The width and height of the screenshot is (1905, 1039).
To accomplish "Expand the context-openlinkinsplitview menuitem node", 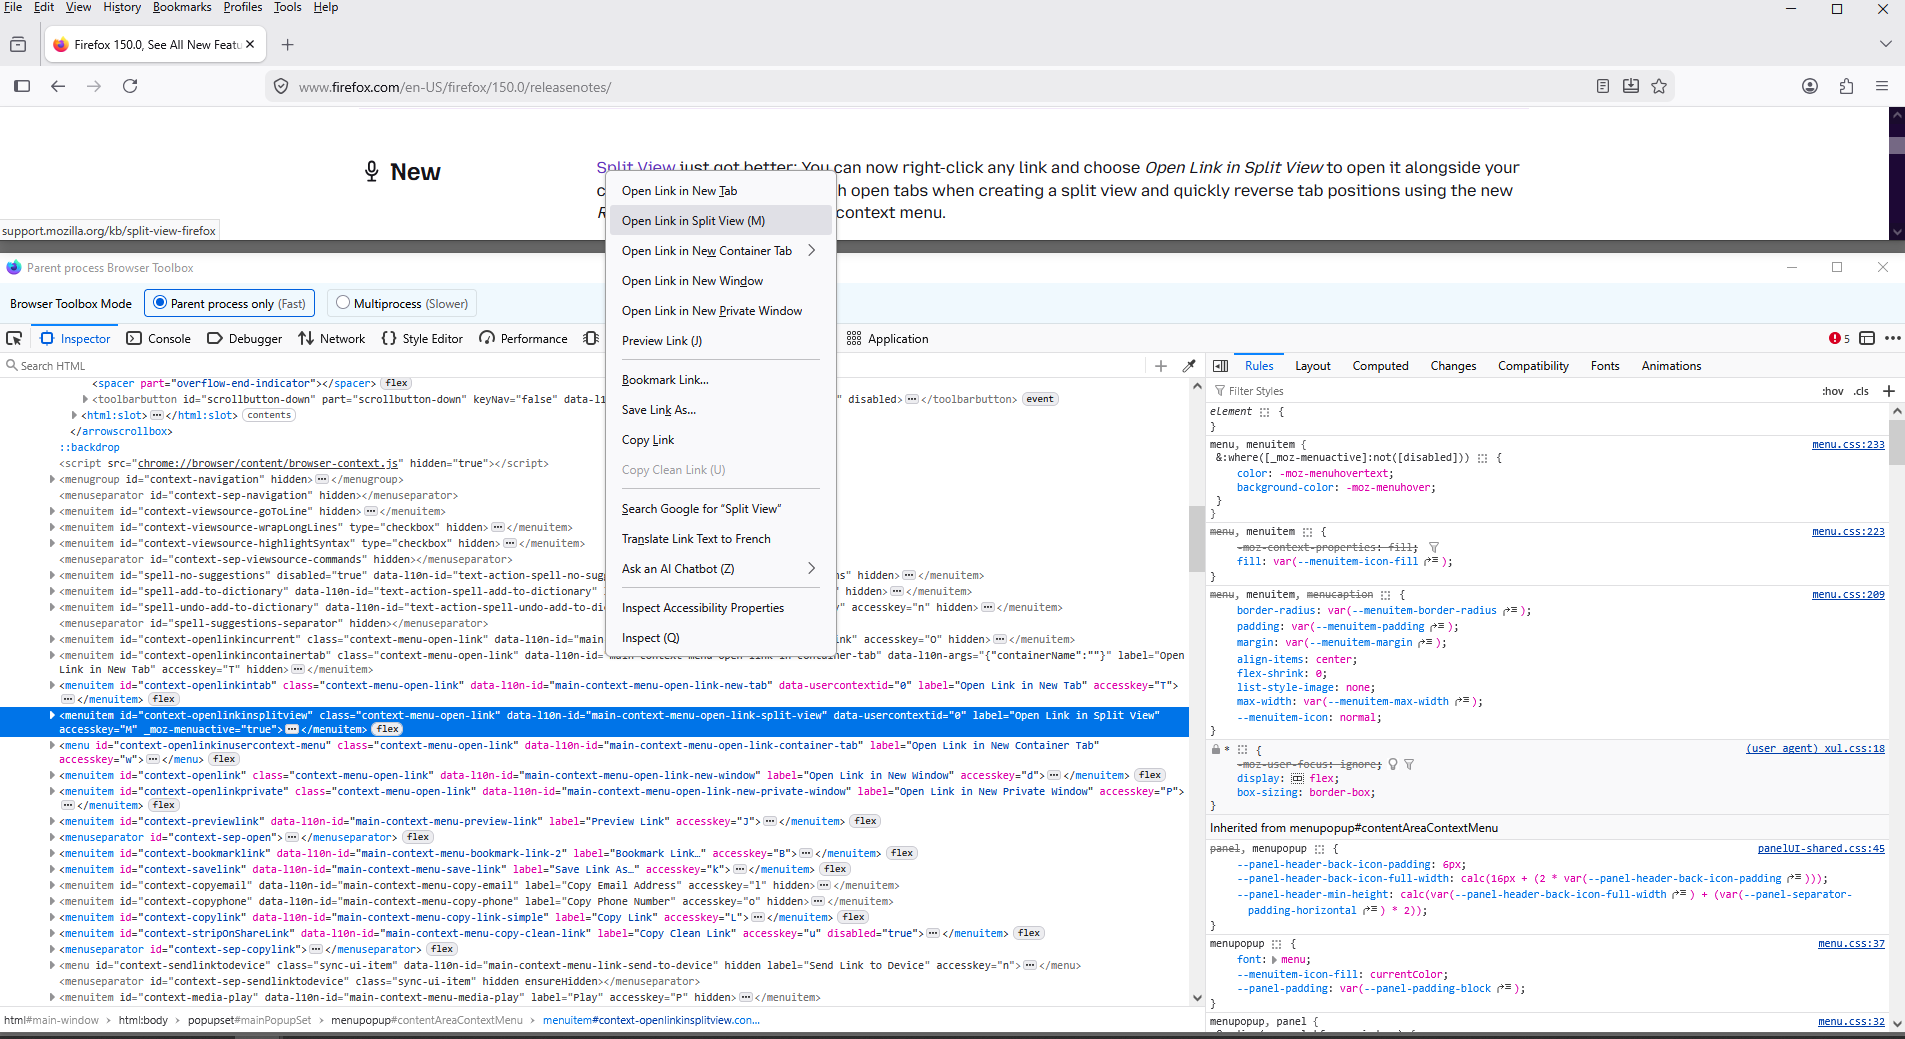I will [52, 715].
